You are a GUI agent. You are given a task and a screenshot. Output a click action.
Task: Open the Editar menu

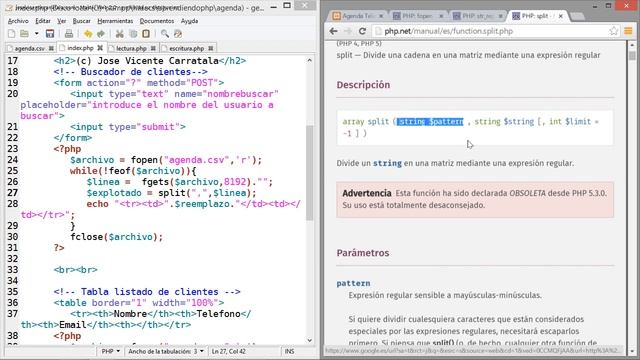click(x=43, y=21)
